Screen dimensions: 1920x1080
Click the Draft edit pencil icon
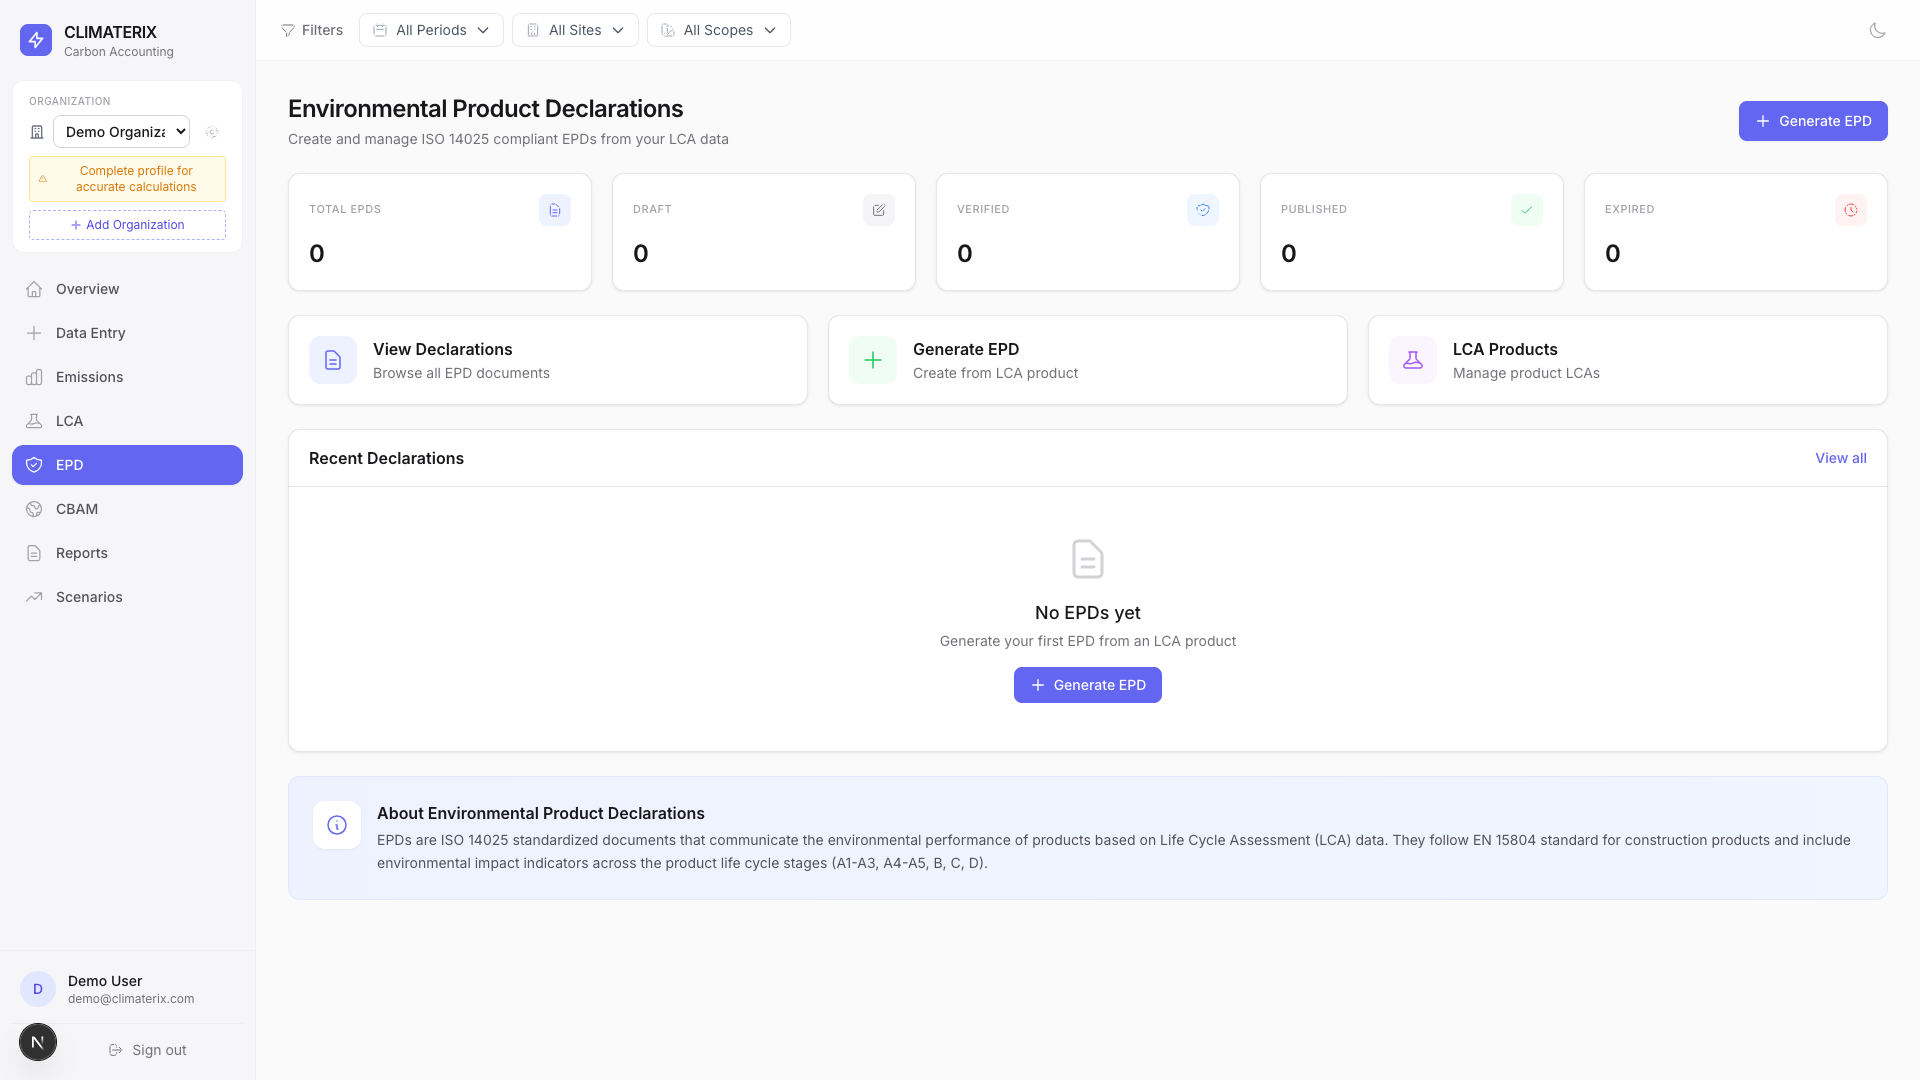tap(878, 210)
